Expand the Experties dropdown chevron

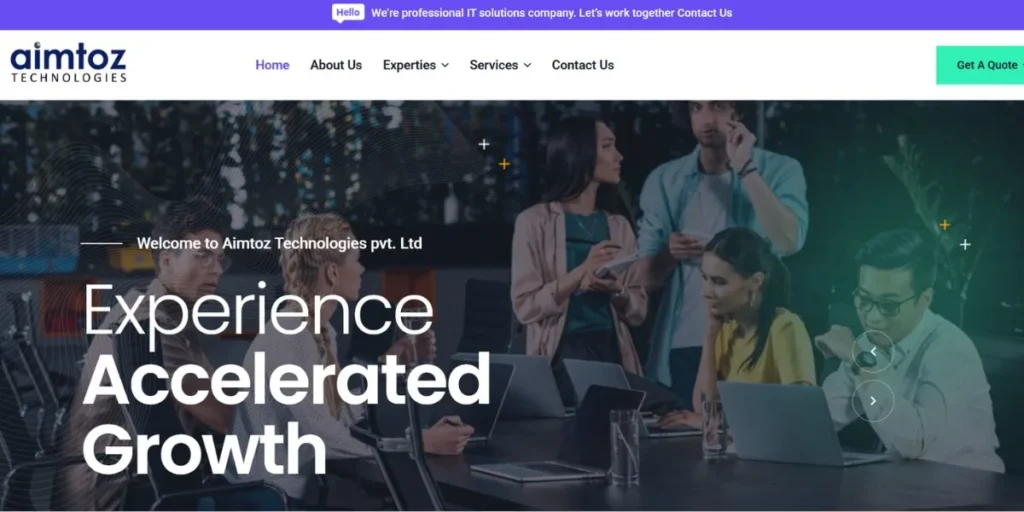click(445, 65)
